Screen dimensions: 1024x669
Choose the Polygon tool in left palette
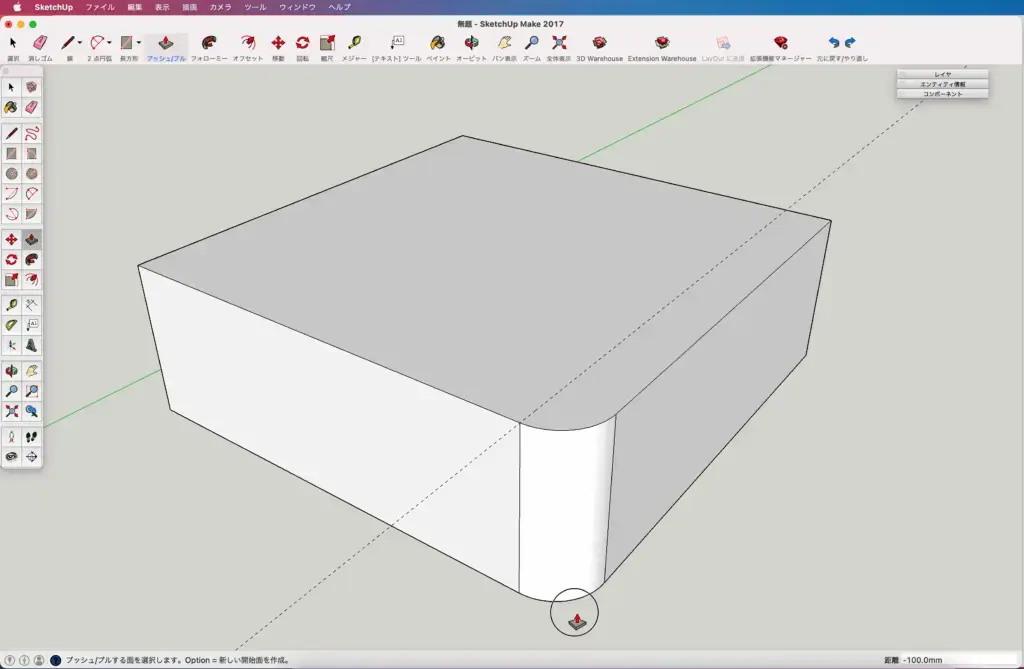(31, 174)
